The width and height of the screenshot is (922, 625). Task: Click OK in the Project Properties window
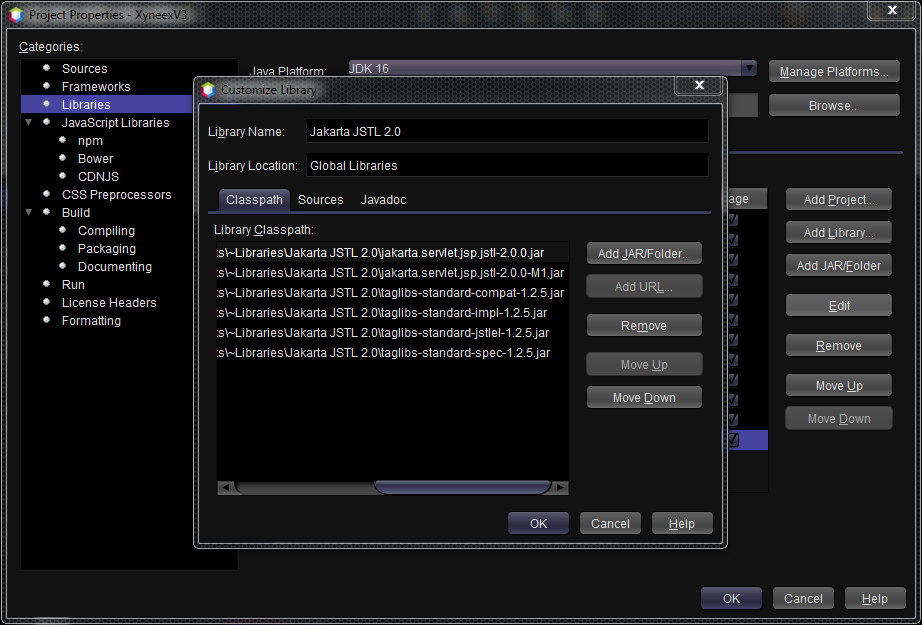[x=731, y=598]
